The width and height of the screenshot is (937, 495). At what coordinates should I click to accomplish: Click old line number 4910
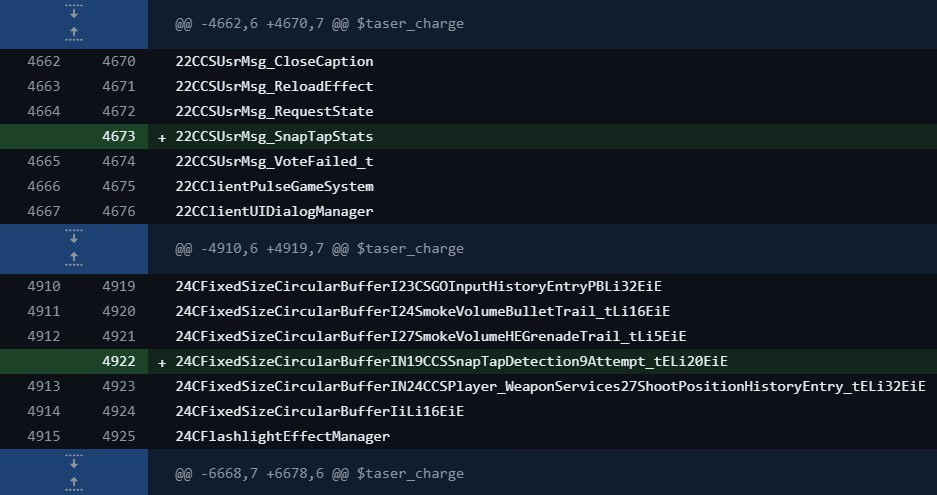pyautogui.click(x=44, y=286)
